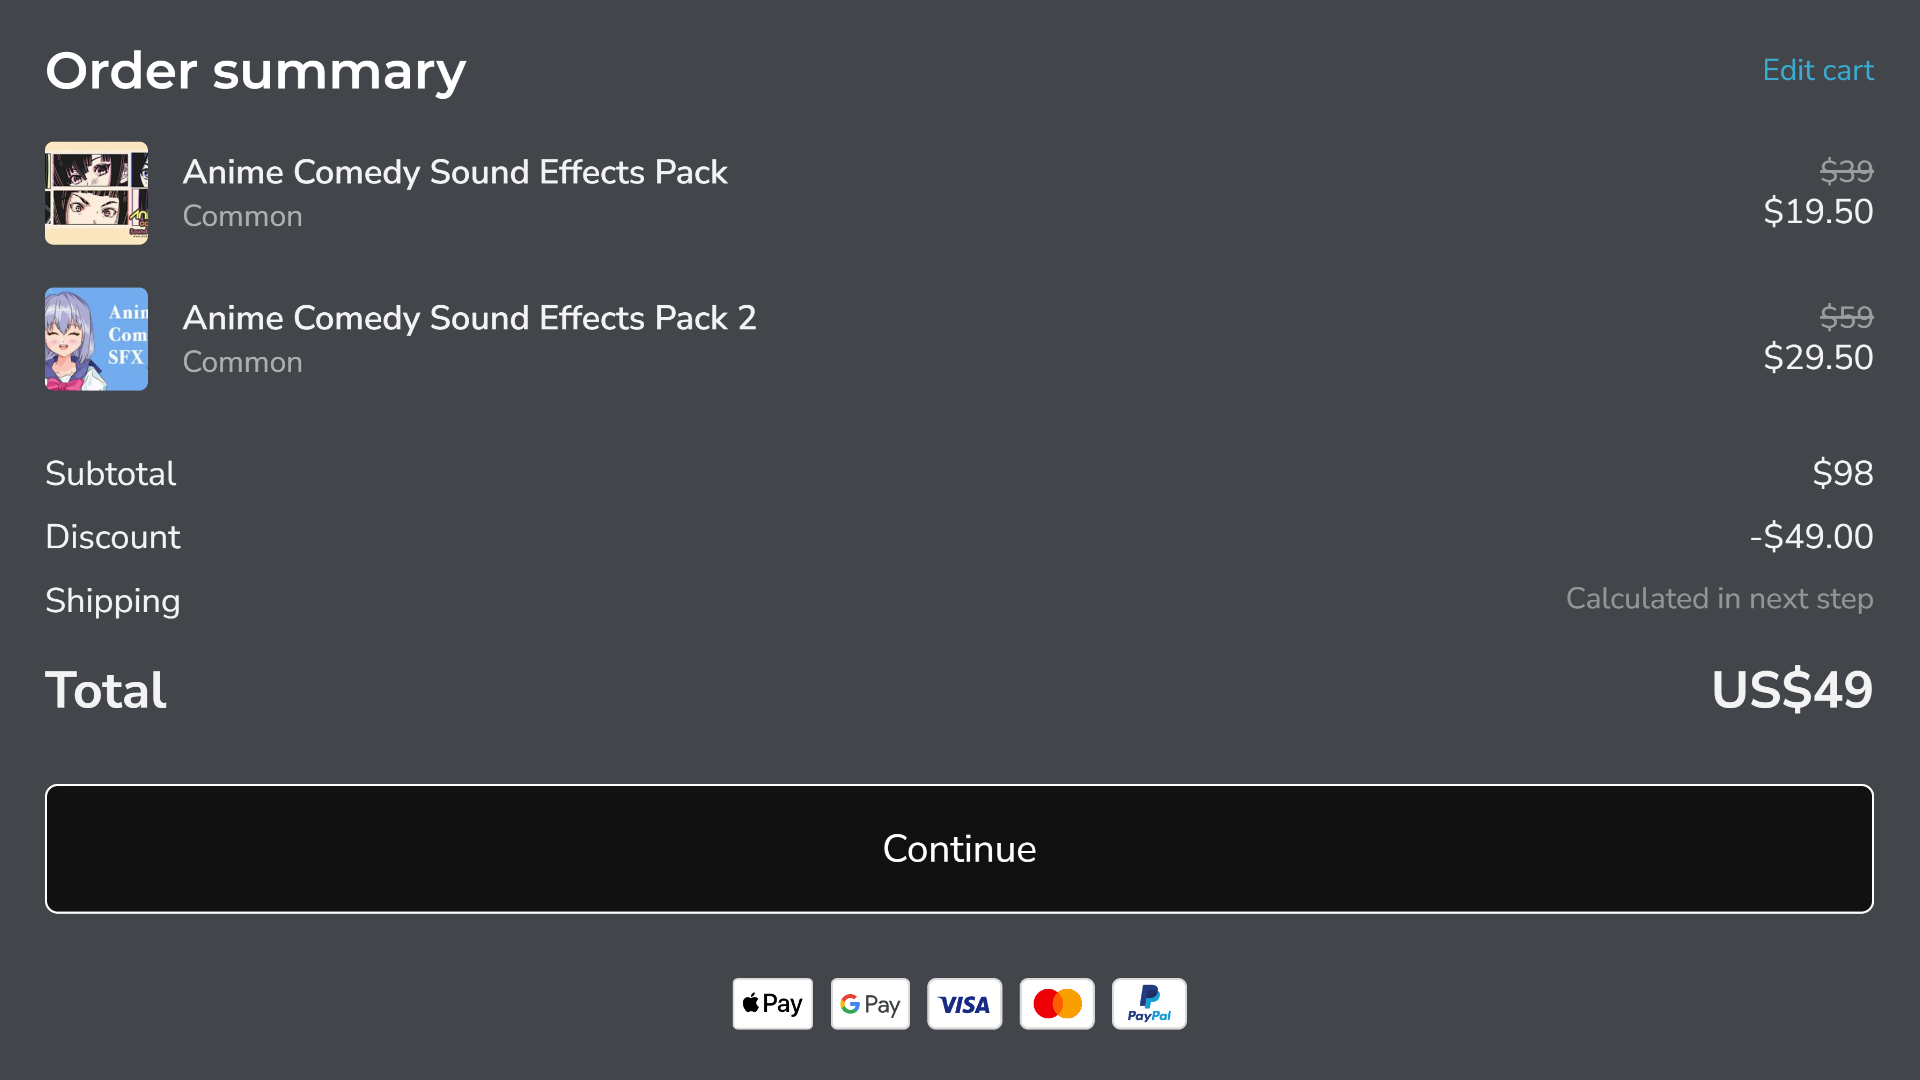Click the Visa card icon

964,1004
